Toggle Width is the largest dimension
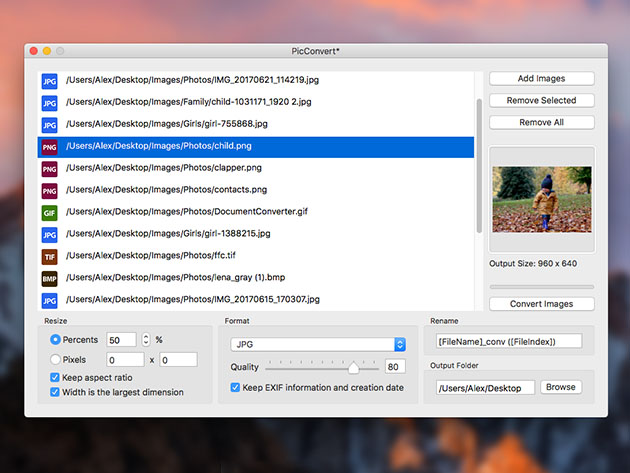Image resolution: width=630 pixels, height=473 pixels. point(55,392)
